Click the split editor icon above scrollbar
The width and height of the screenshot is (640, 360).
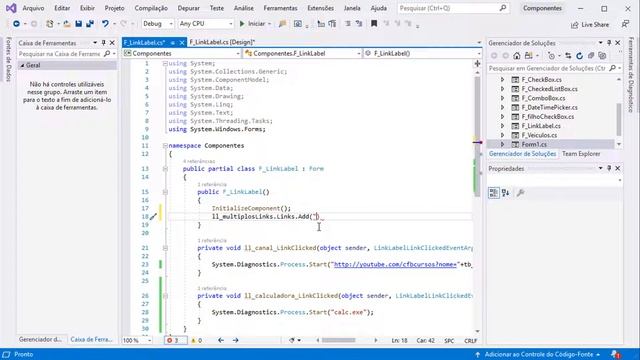[x=477, y=64]
